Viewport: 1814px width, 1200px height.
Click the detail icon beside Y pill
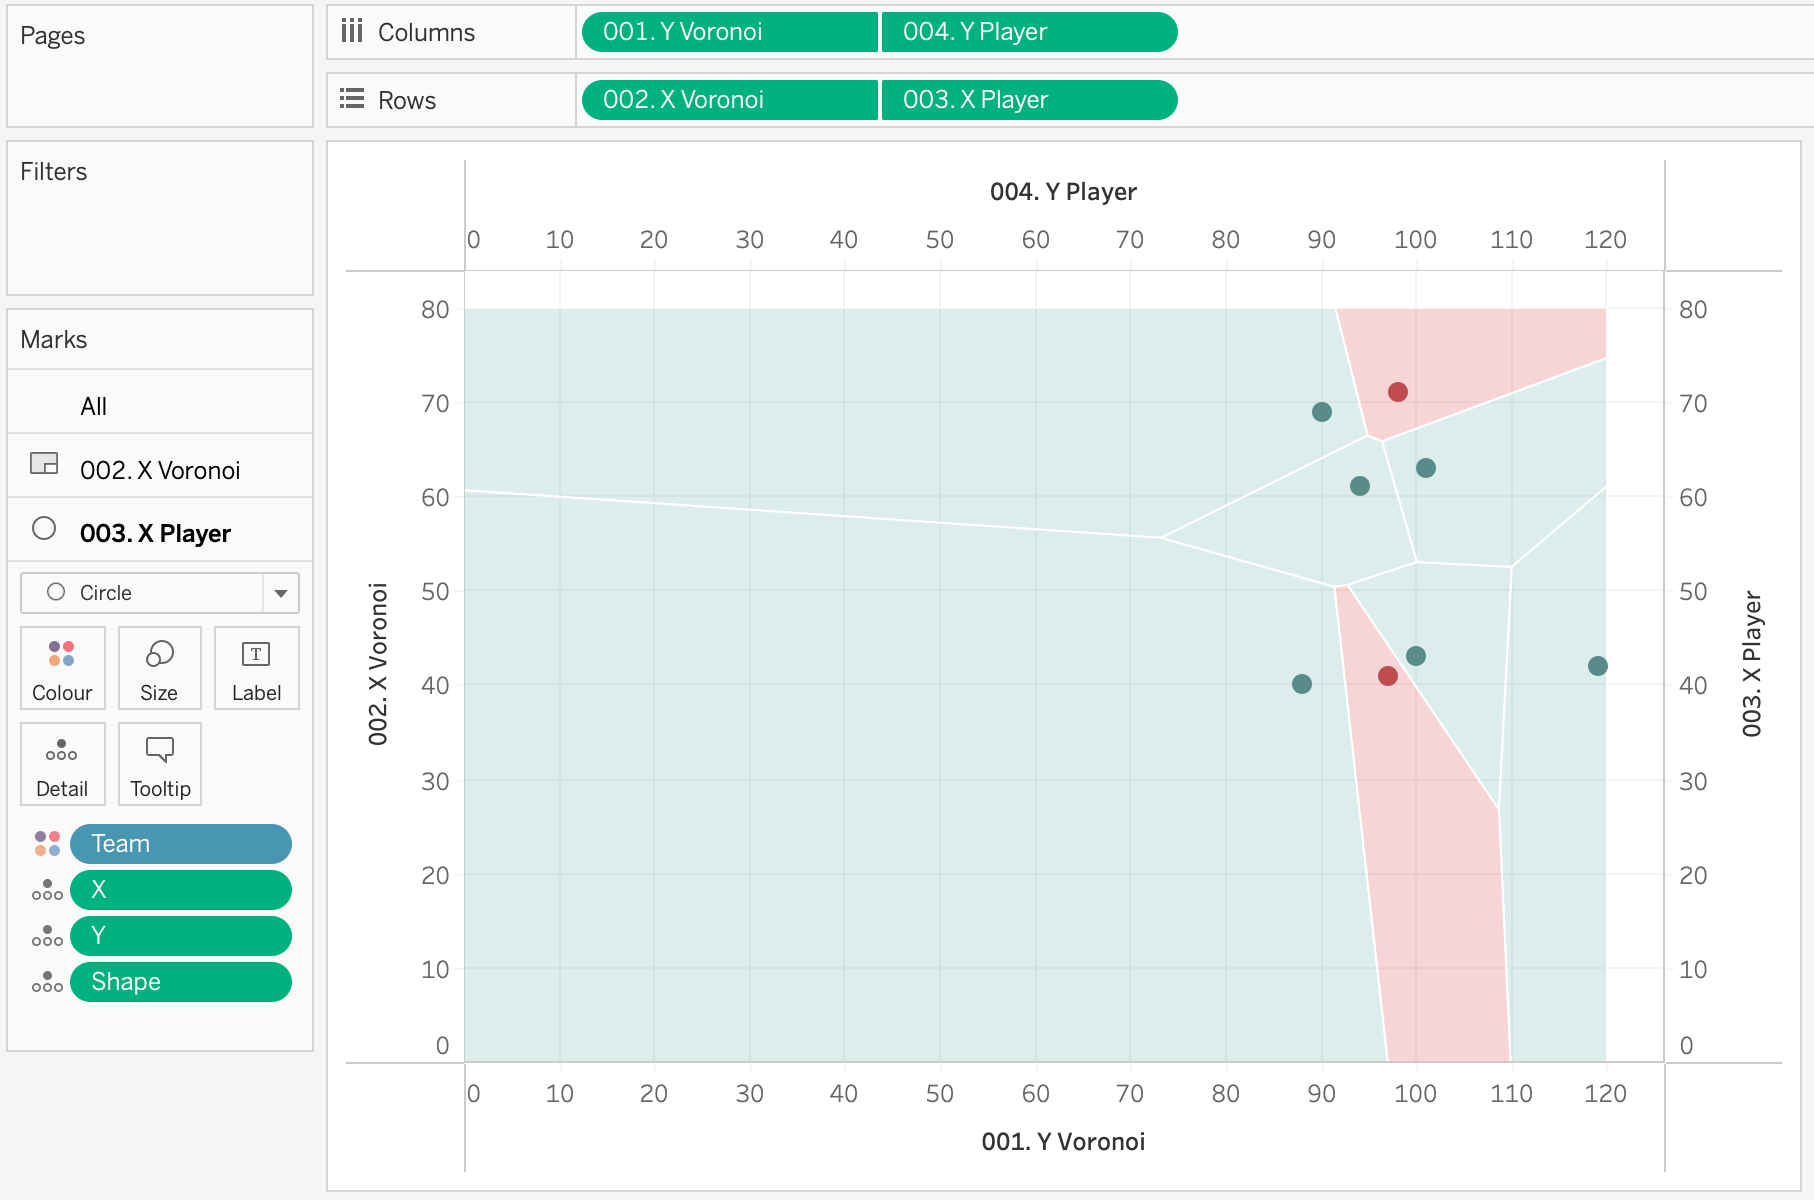[47, 935]
